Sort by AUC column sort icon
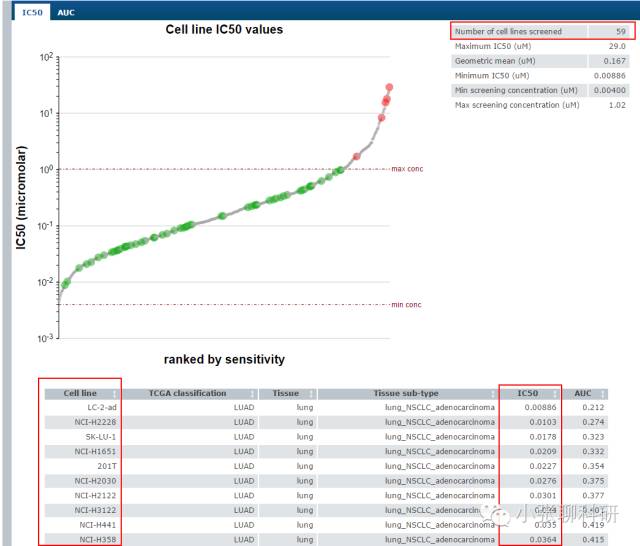 tap(603, 394)
